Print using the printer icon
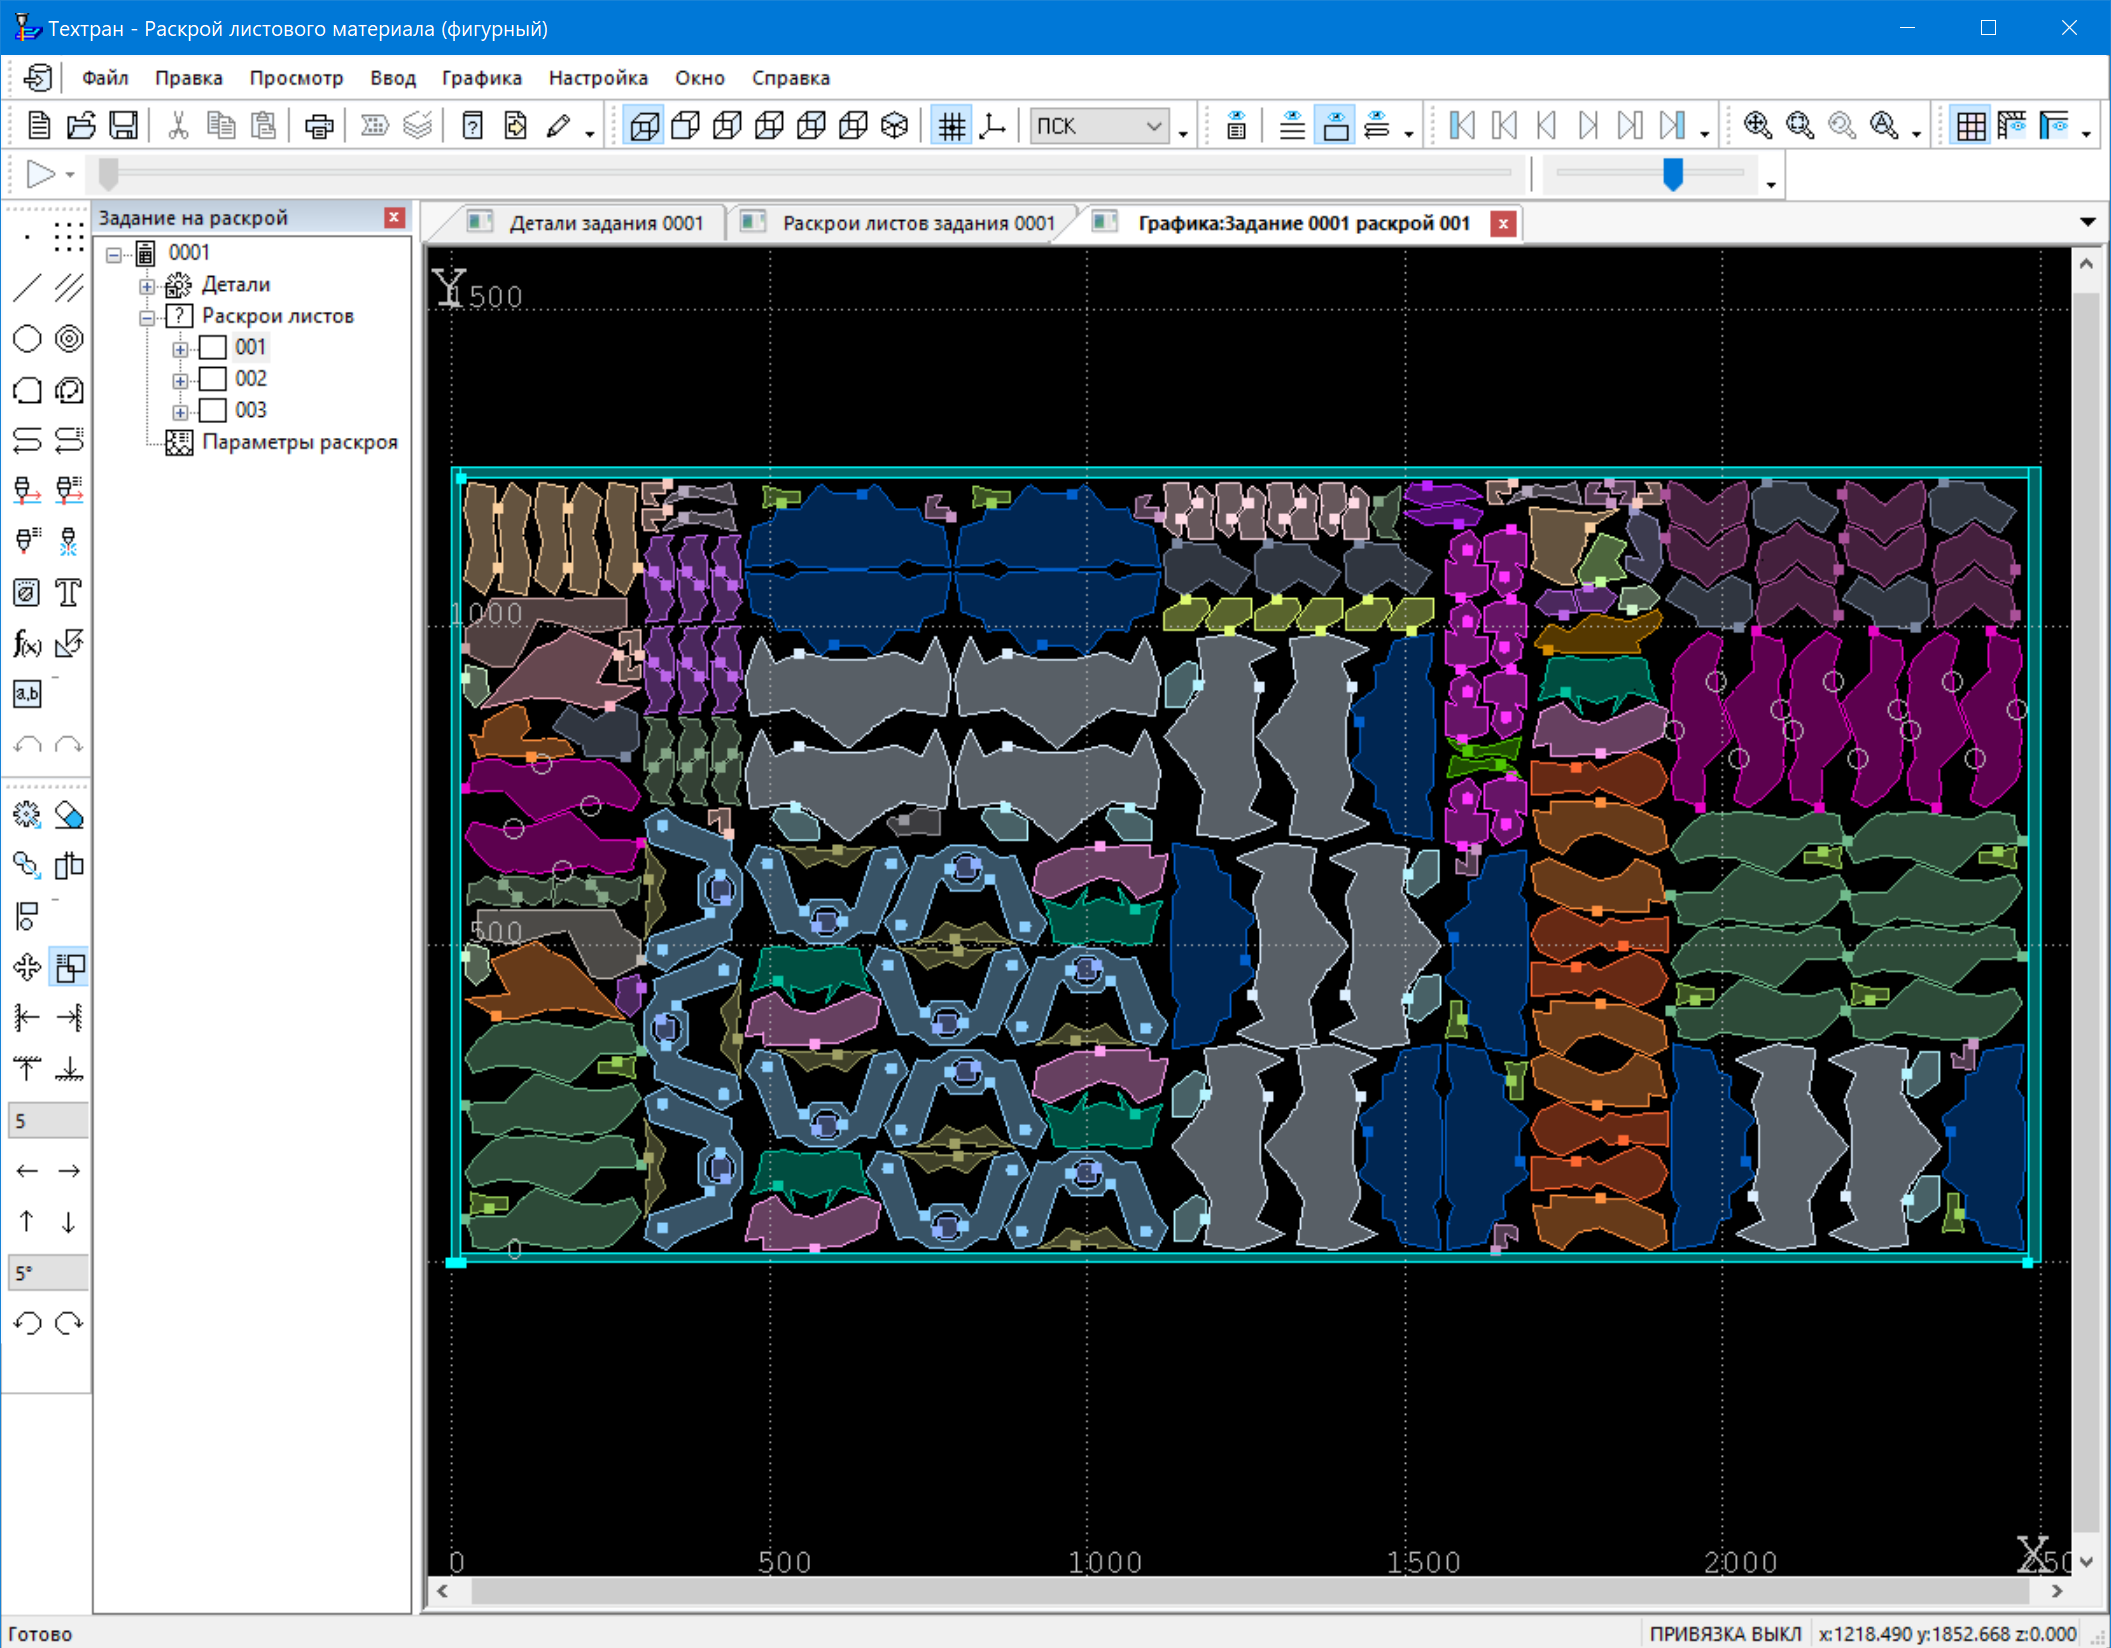 click(319, 126)
